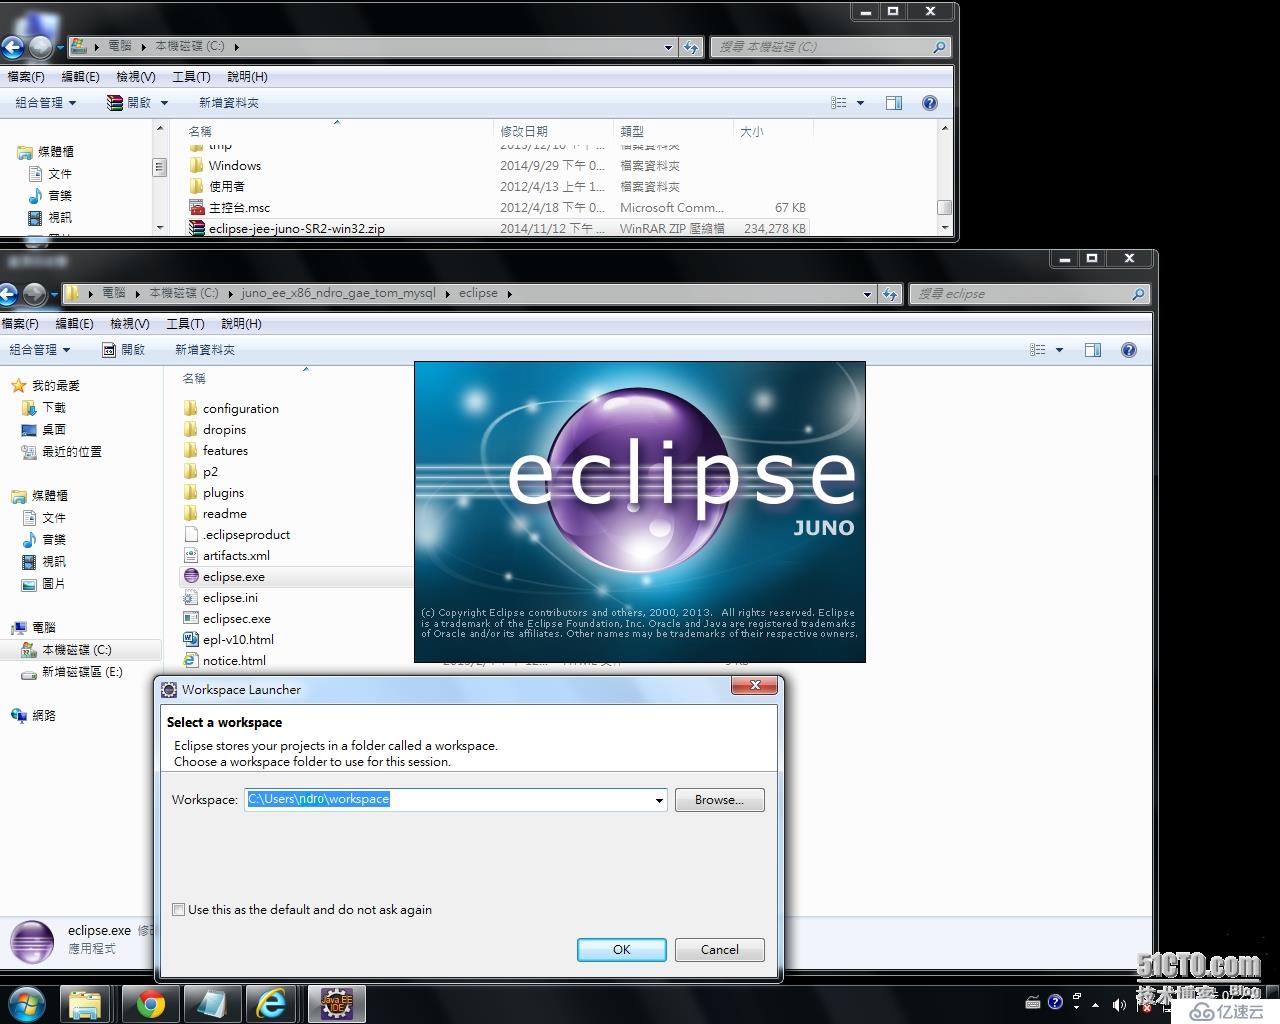Select 桌面 in the favorites sidebar
This screenshot has width=1280, height=1024.
(x=54, y=430)
